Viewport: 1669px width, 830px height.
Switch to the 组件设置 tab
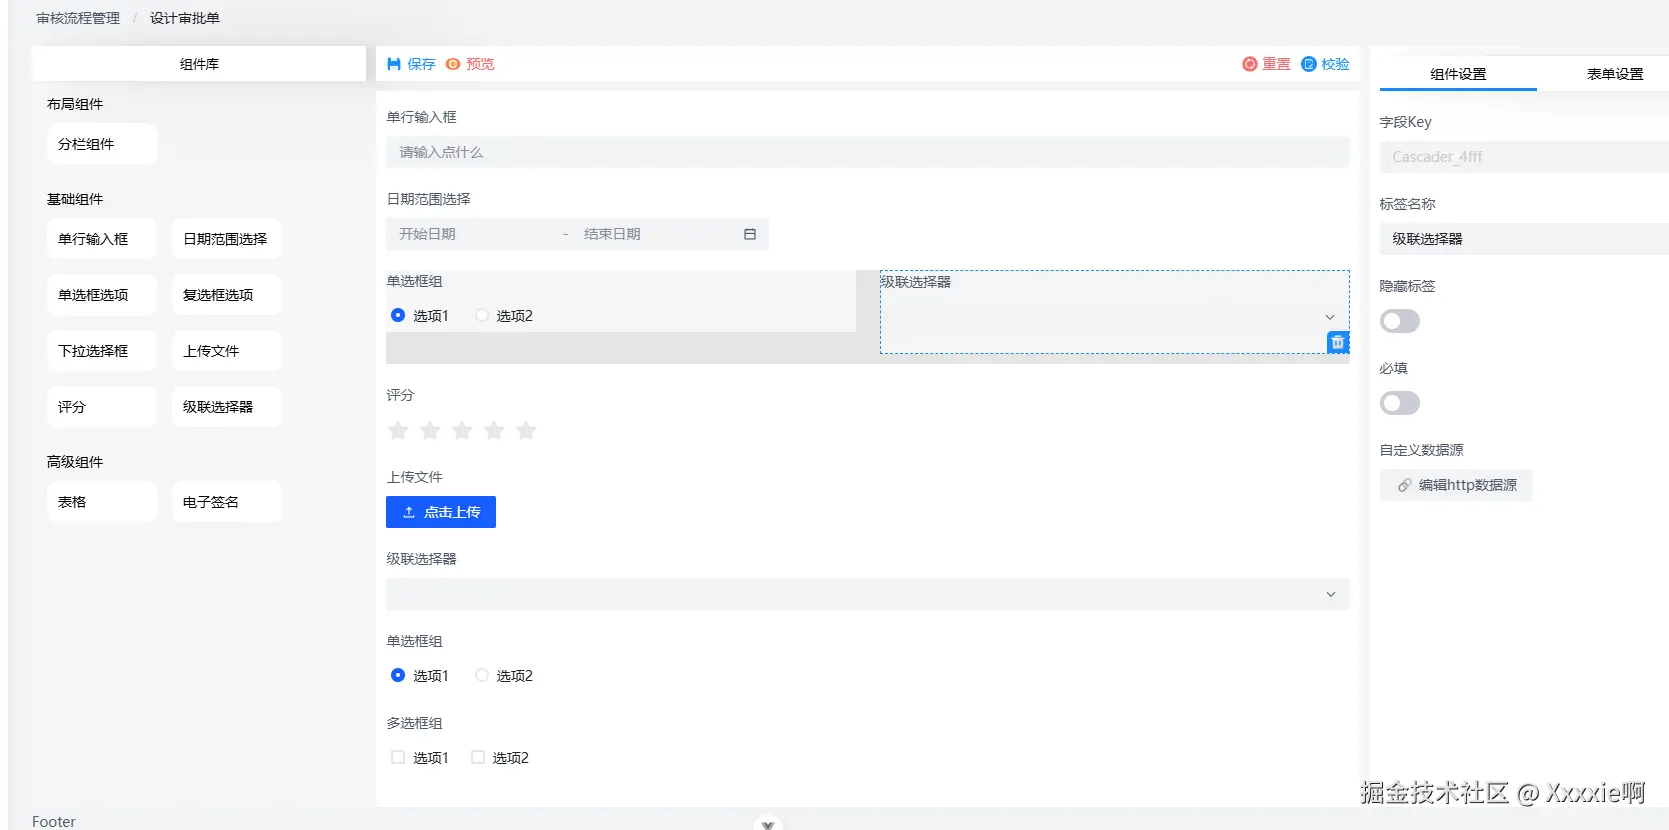coord(1458,74)
